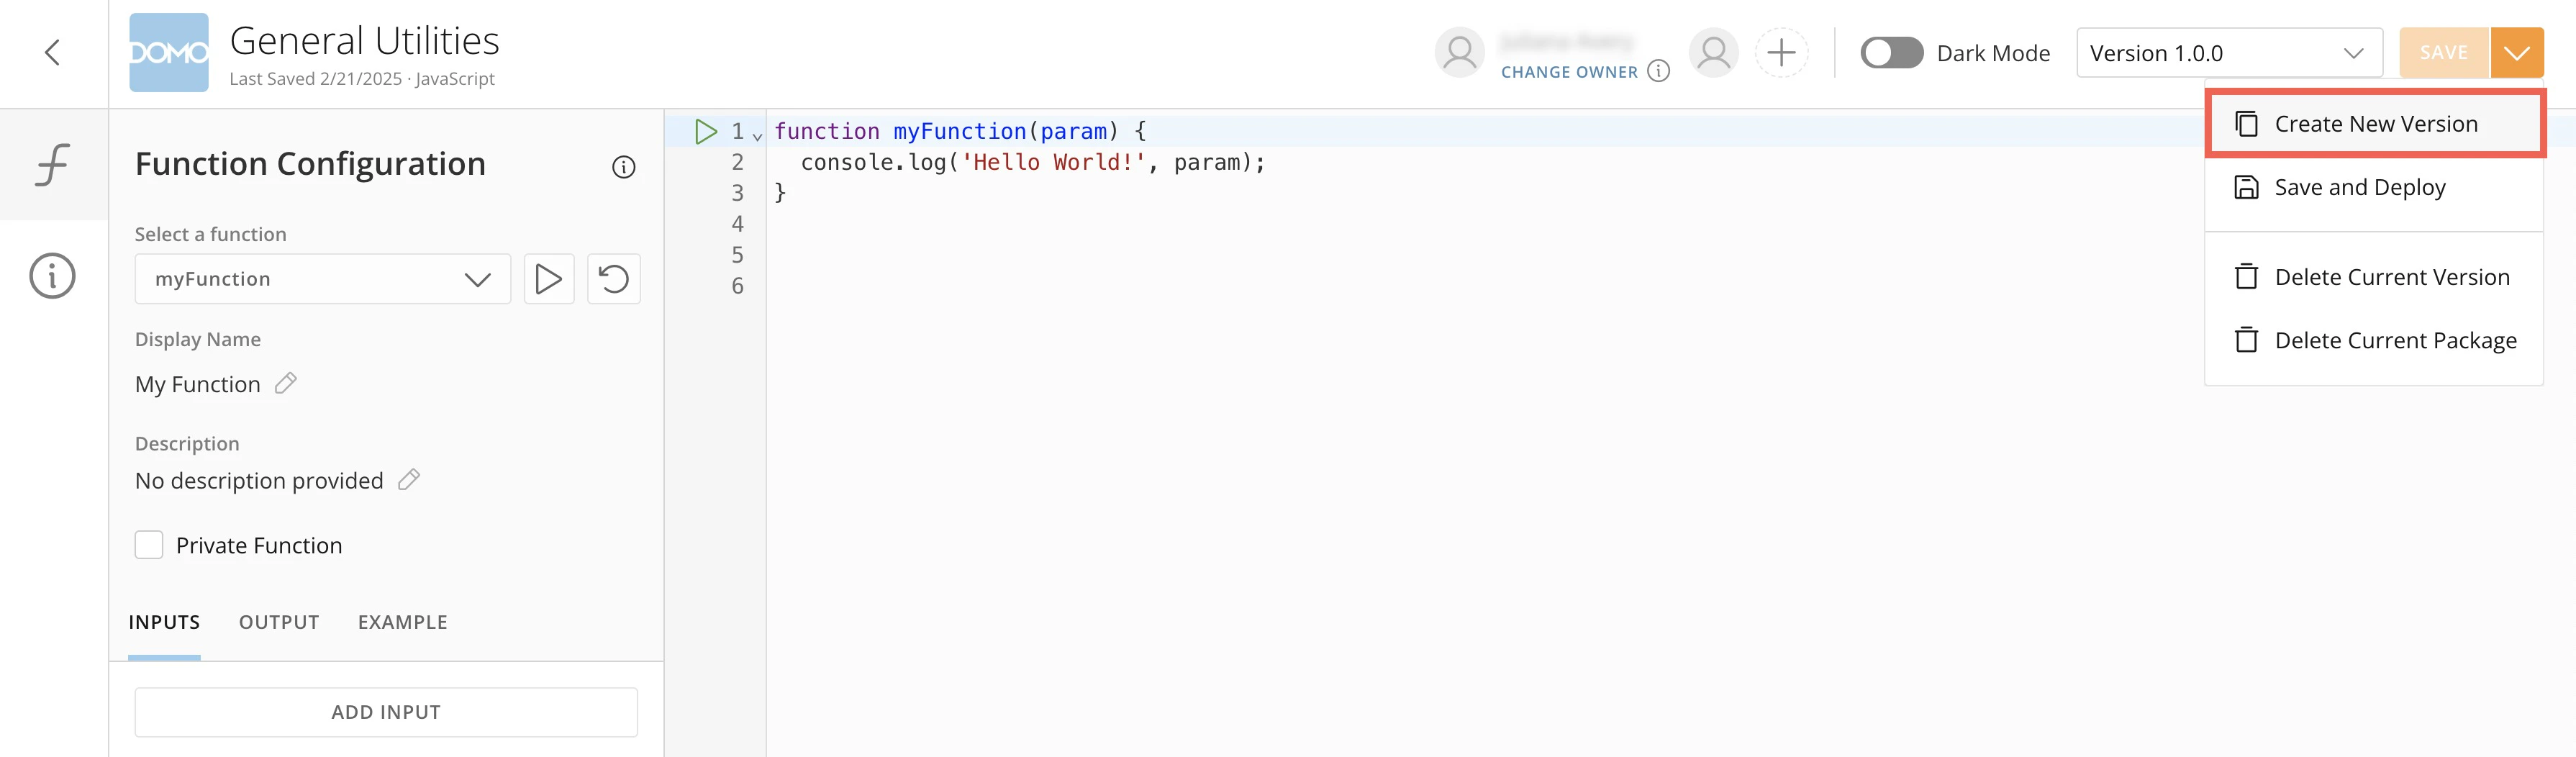
Task: Click the reset function icon
Action: [614, 279]
